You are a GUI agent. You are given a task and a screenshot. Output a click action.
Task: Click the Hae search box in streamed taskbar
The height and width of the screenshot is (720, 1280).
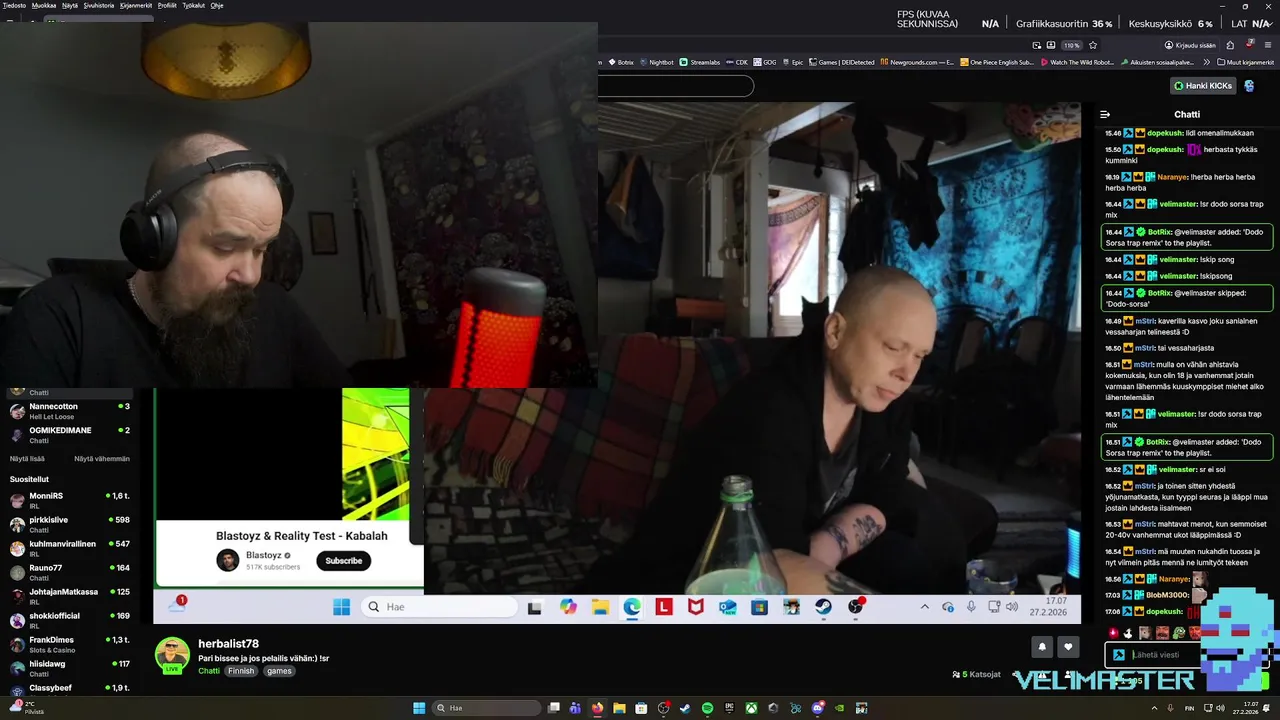[x=439, y=607]
